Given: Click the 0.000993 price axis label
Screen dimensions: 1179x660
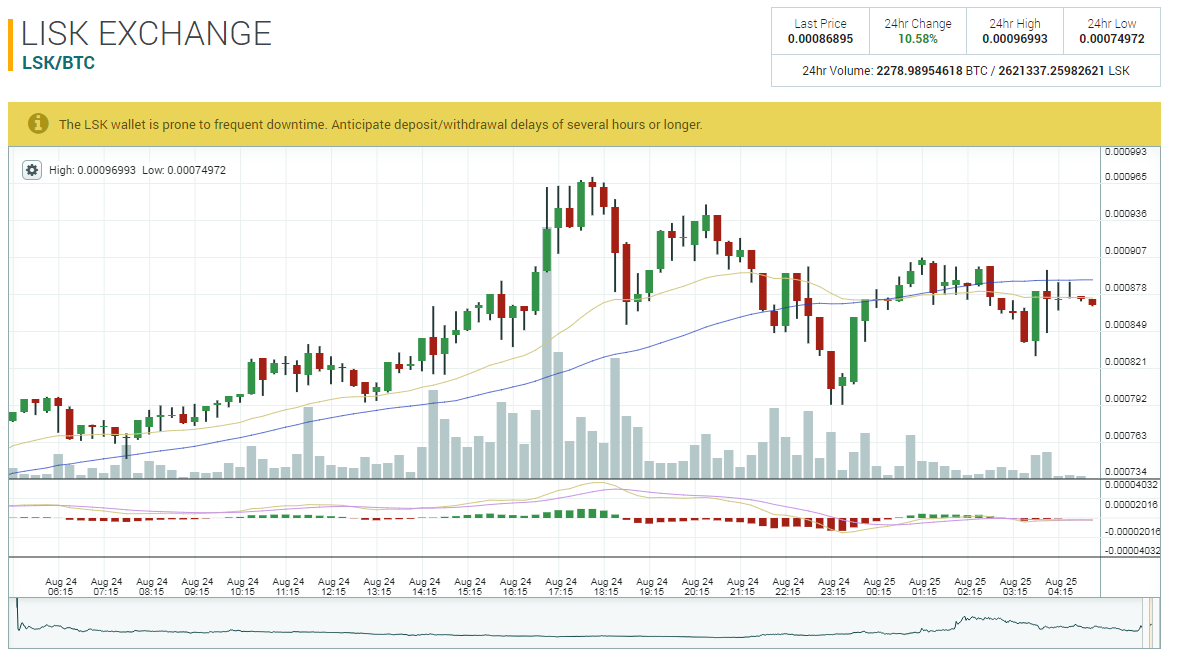Looking at the screenshot, I should tap(1126, 152).
